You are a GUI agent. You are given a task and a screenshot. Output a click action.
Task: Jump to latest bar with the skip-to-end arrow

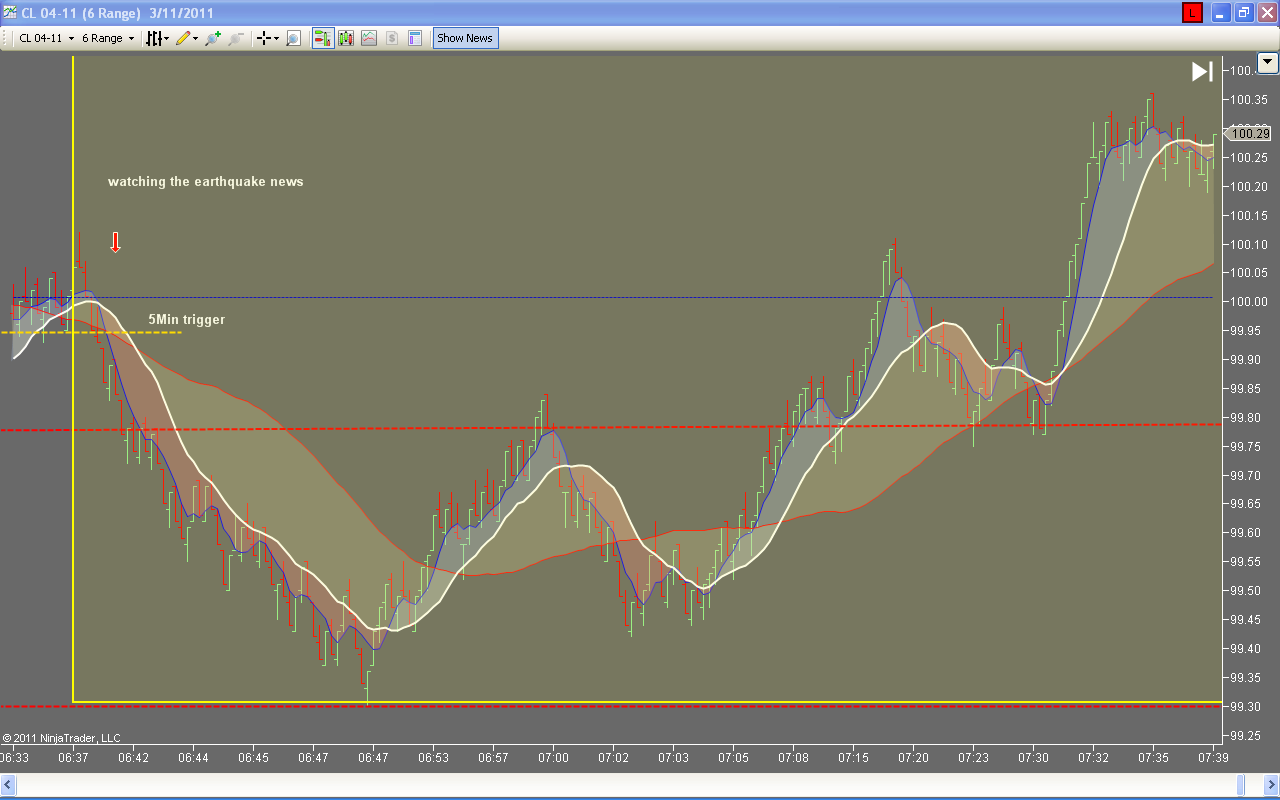coord(1202,71)
